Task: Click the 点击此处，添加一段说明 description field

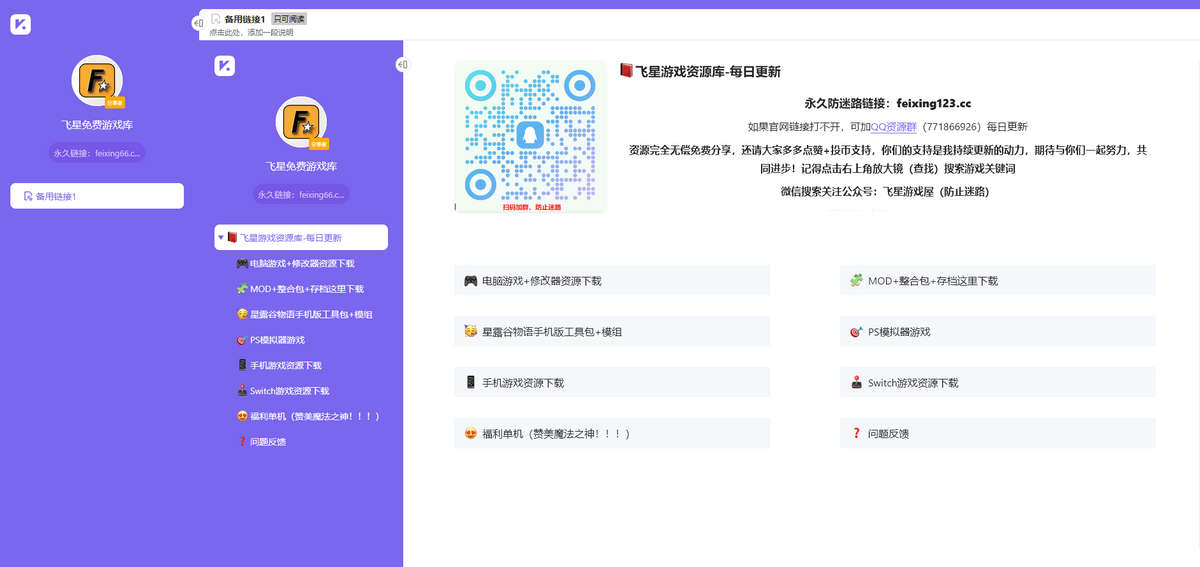Action: click(x=251, y=32)
